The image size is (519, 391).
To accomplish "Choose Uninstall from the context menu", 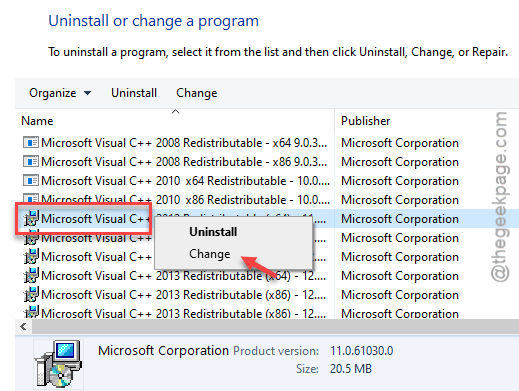I will click(x=213, y=232).
